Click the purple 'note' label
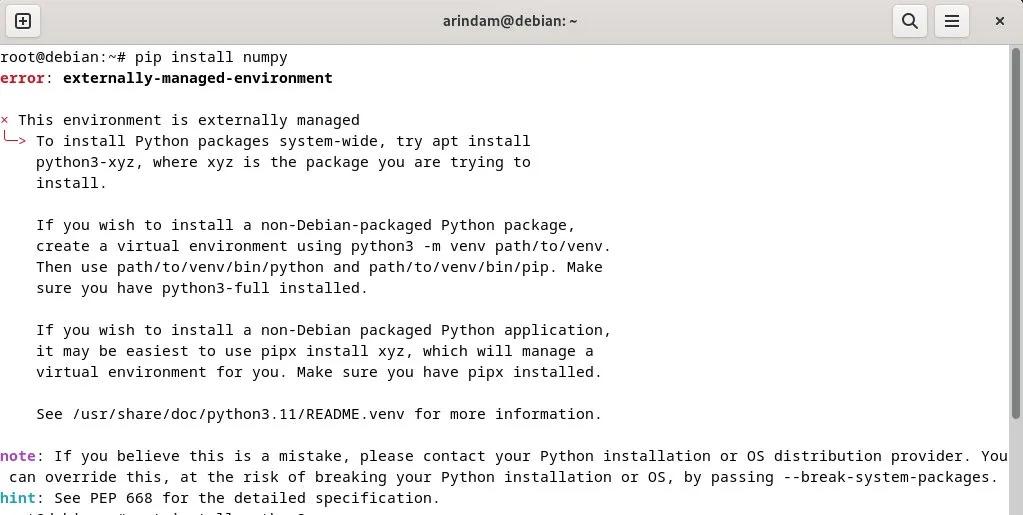Screen dimensions: 1023x515 click(x=18, y=456)
